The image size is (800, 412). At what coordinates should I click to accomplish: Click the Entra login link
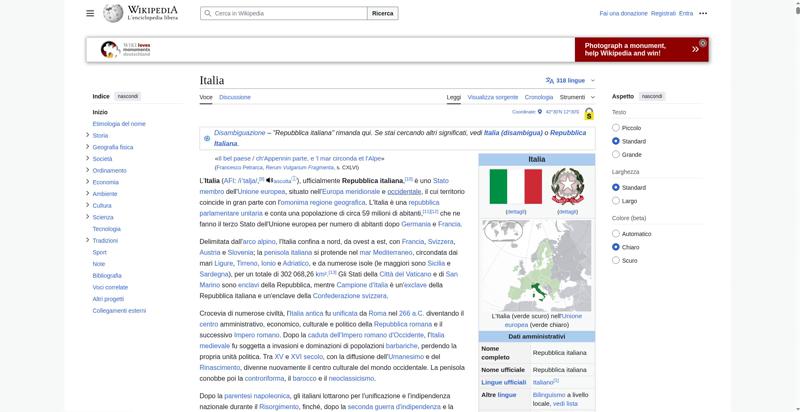pos(686,13)
